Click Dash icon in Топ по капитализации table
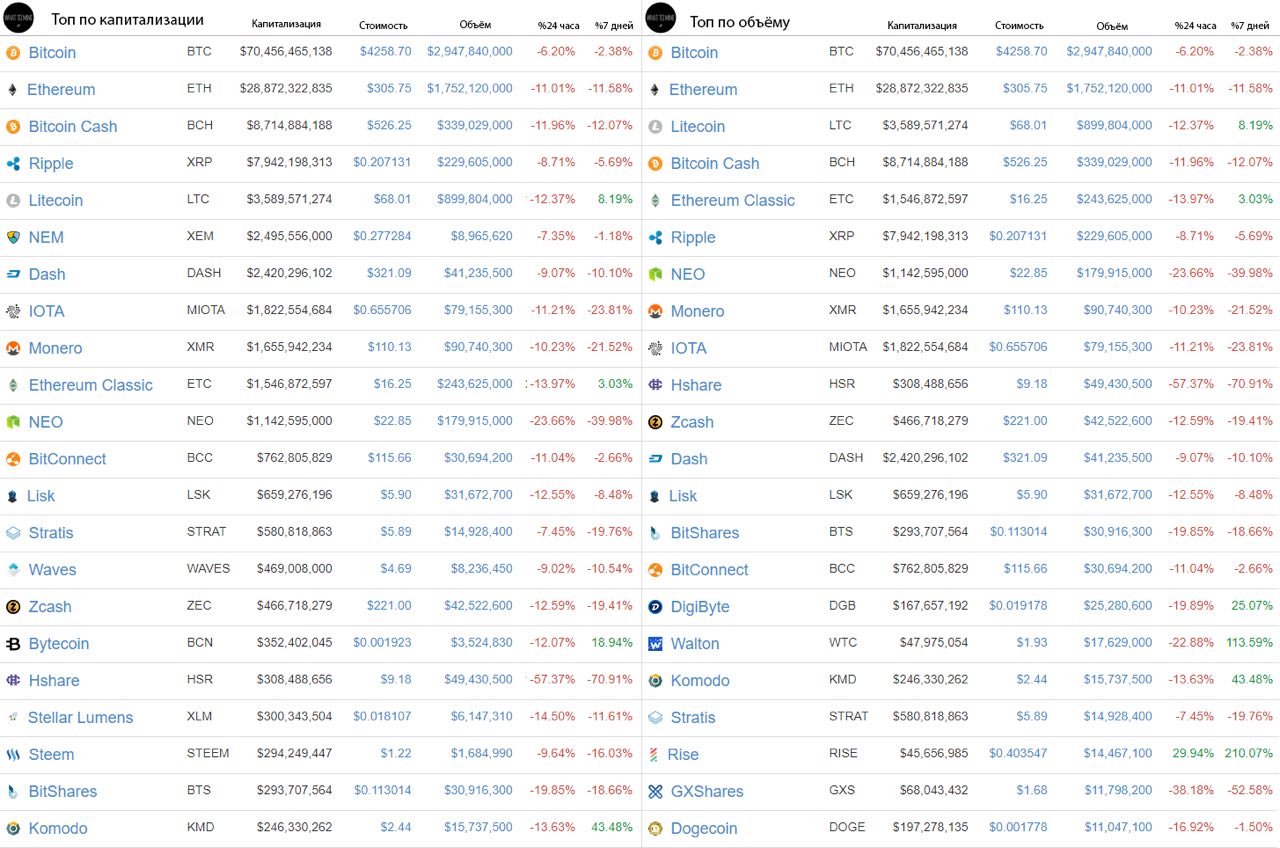Screen dimensions: 1280x848 pos(13,274)
